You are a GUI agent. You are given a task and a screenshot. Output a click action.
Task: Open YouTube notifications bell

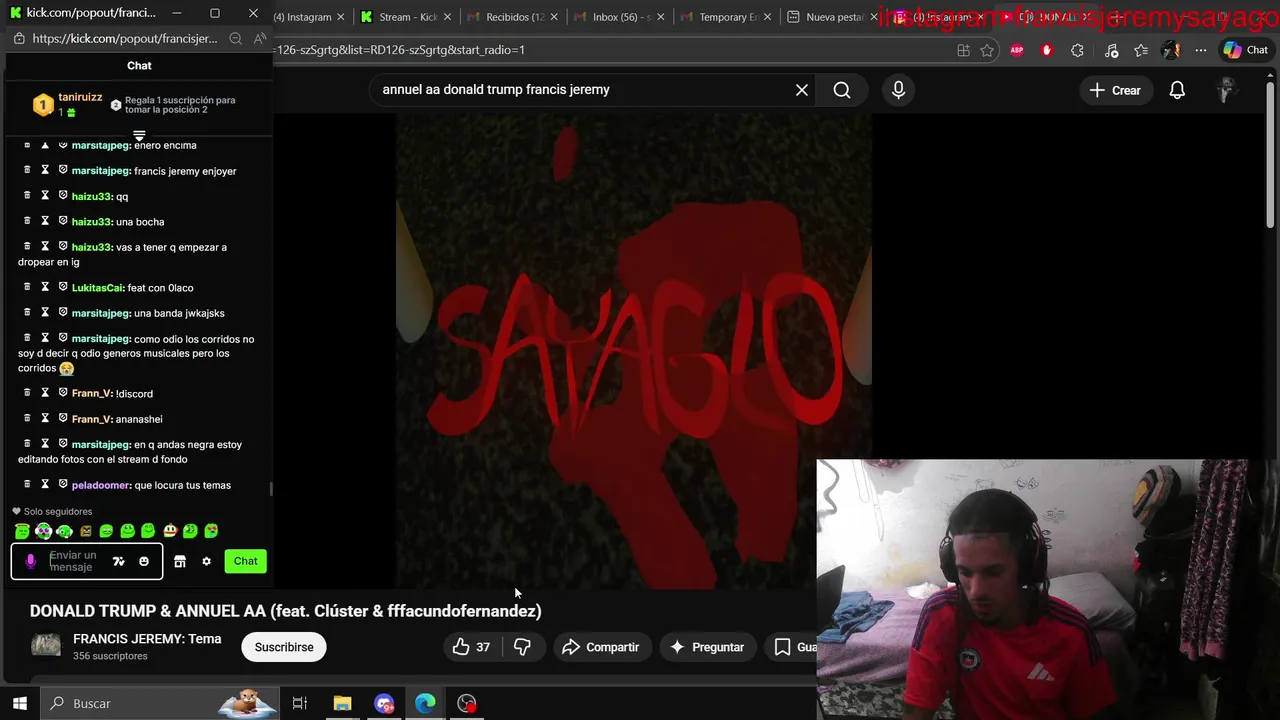click(x=1177, y=90)
